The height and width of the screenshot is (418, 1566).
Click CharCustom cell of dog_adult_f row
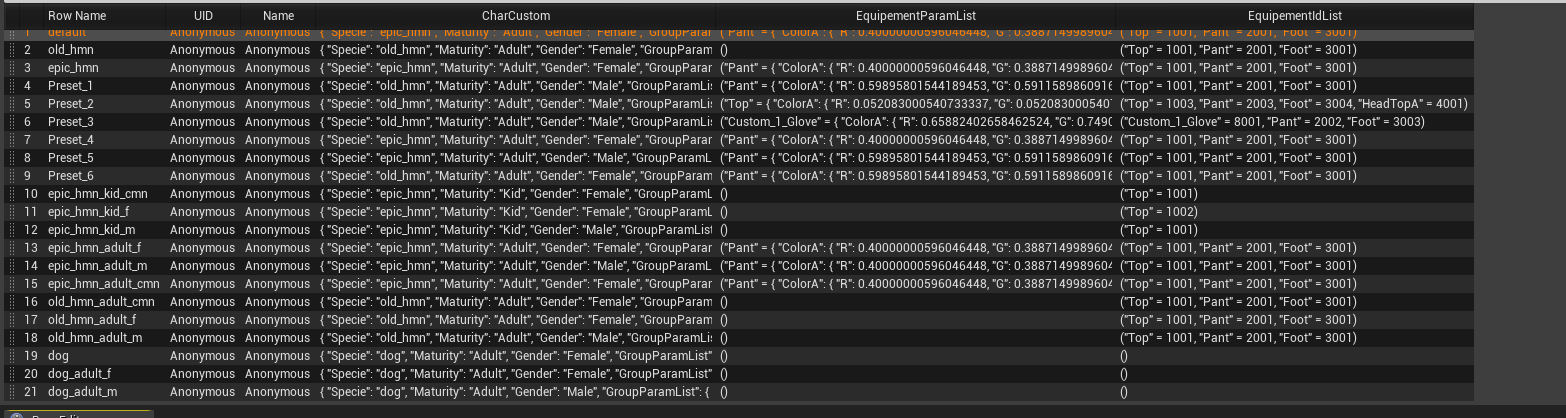coord(515,374)
